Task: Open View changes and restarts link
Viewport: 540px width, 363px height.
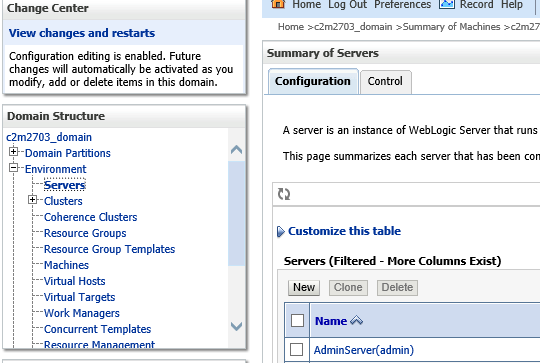Action: (82, 33)
